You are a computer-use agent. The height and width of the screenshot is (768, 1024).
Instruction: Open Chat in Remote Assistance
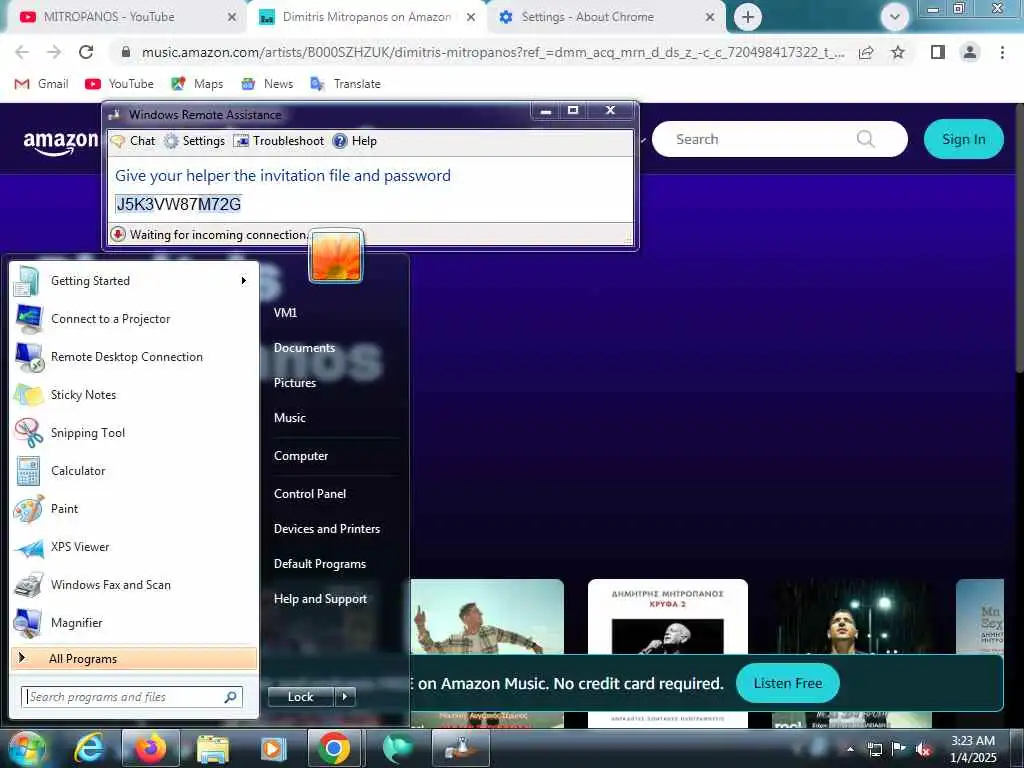point(133,141)
